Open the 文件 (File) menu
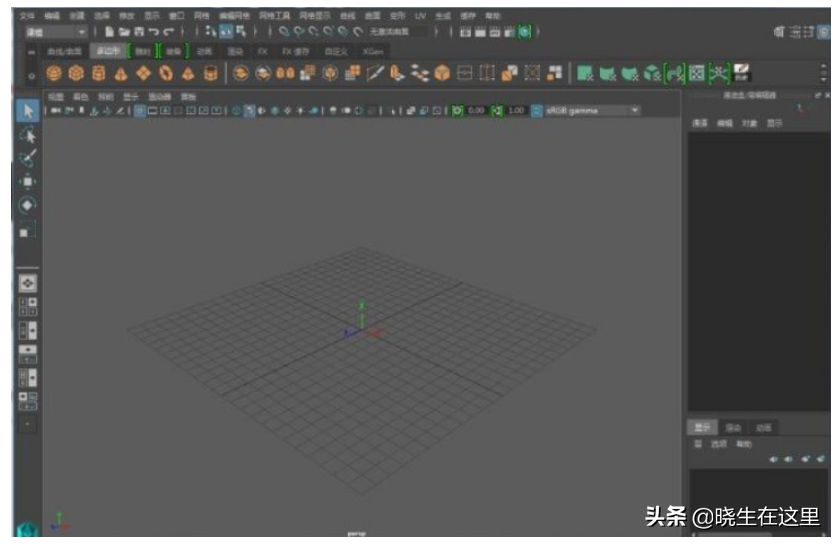This screenshot has width=837, height=544. coord(27,16)
